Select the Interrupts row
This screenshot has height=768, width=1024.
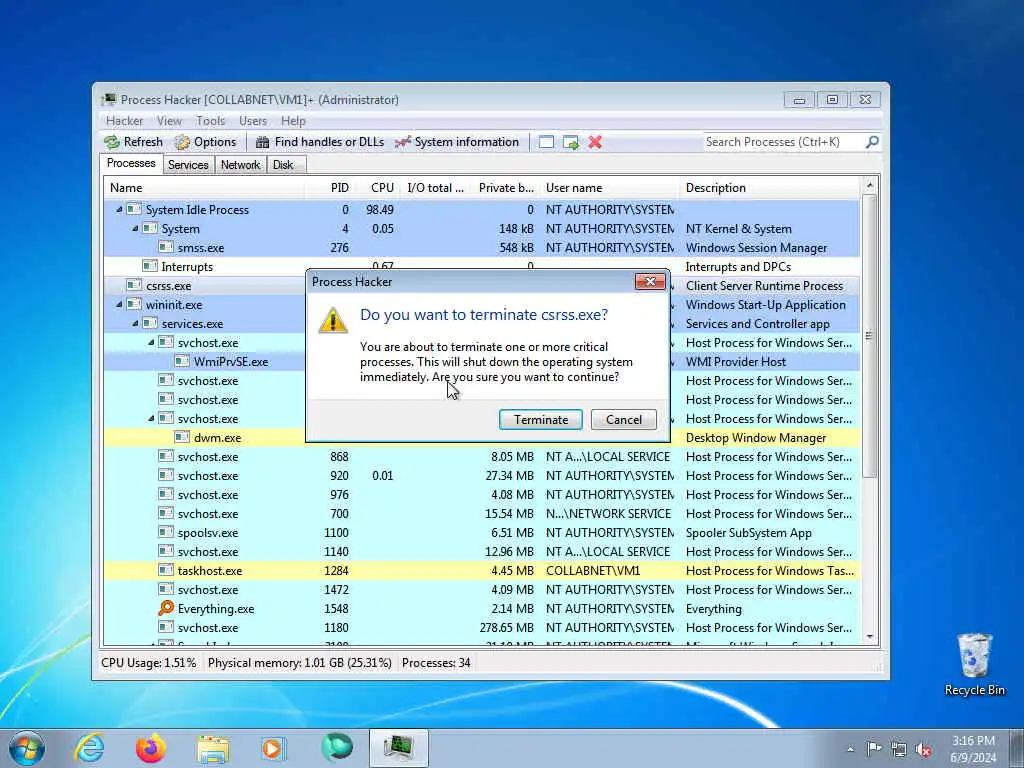click(482, 266)
